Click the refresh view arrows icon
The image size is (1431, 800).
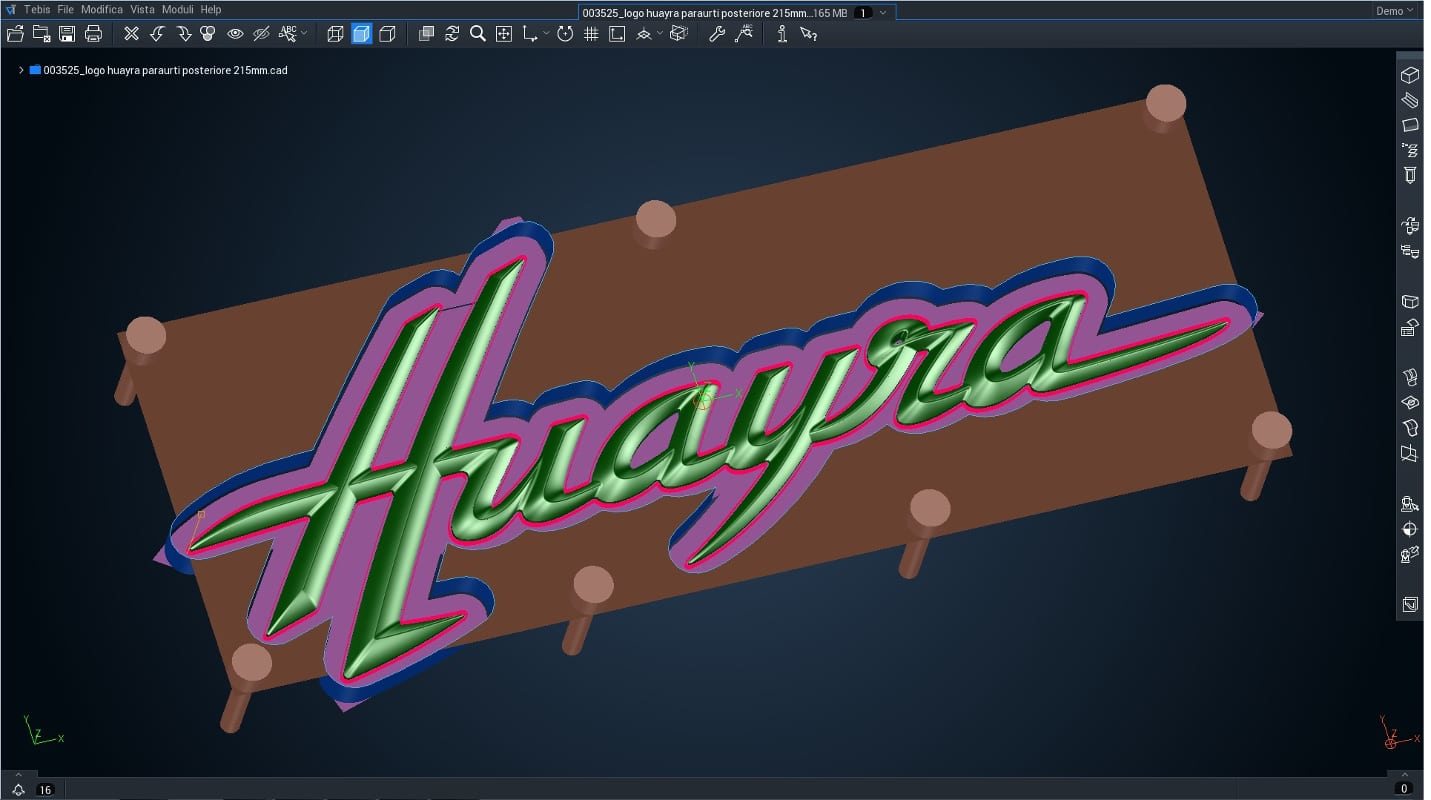point(452,34)
